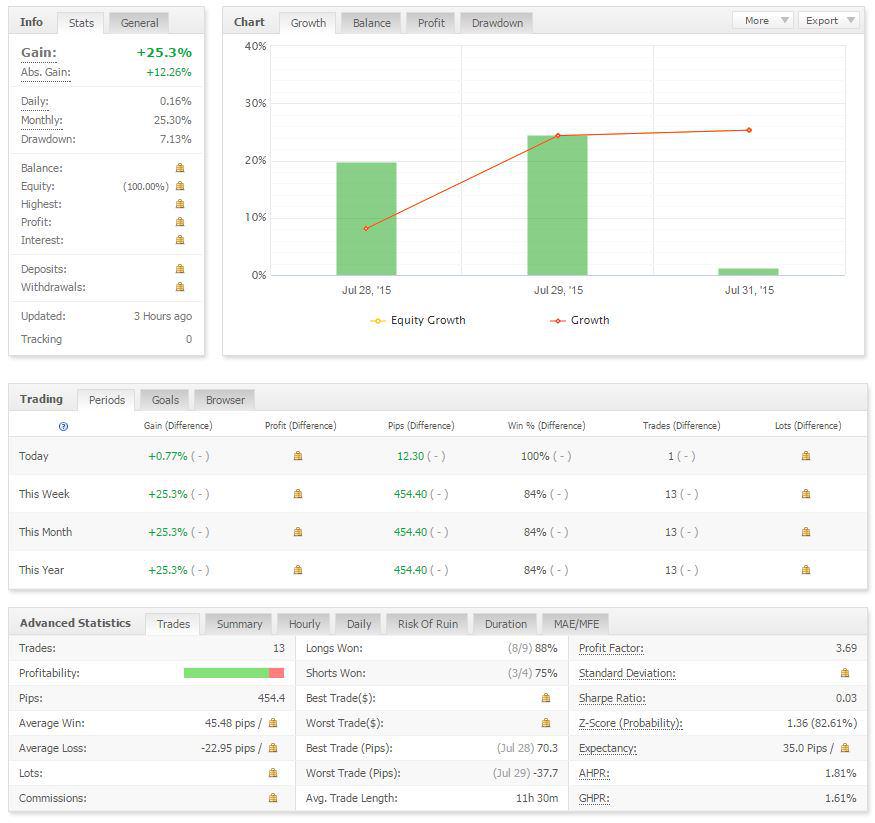Click the green Profitability bar segment
875x823 pixels.
pos(226,673)
